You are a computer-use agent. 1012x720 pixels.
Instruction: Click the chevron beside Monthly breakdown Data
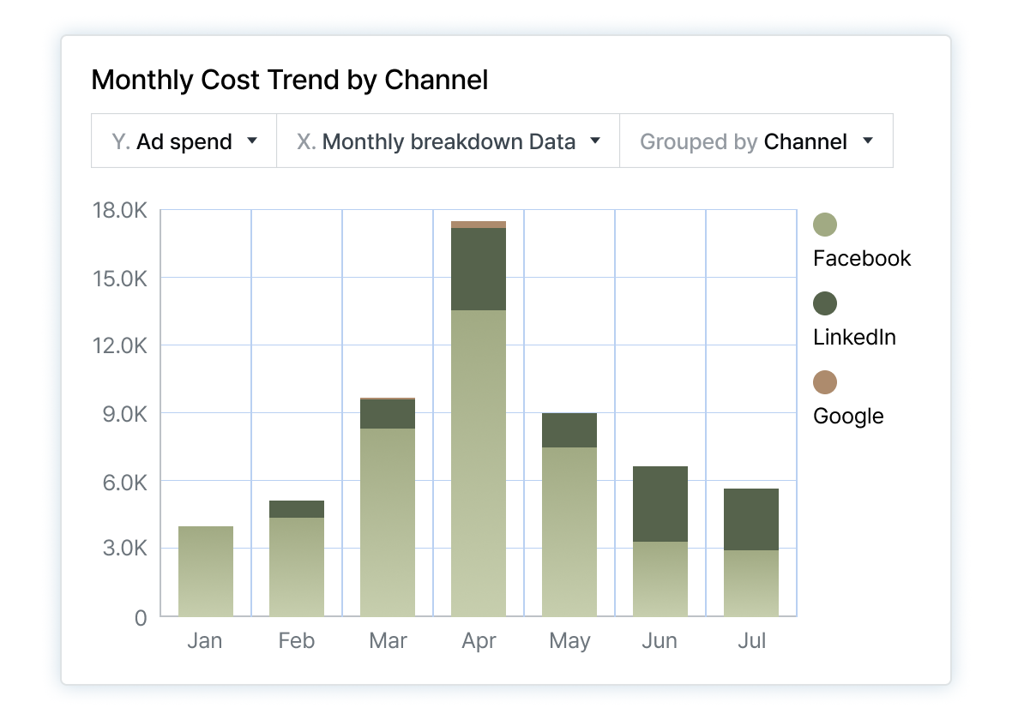(x=596, y=141)
